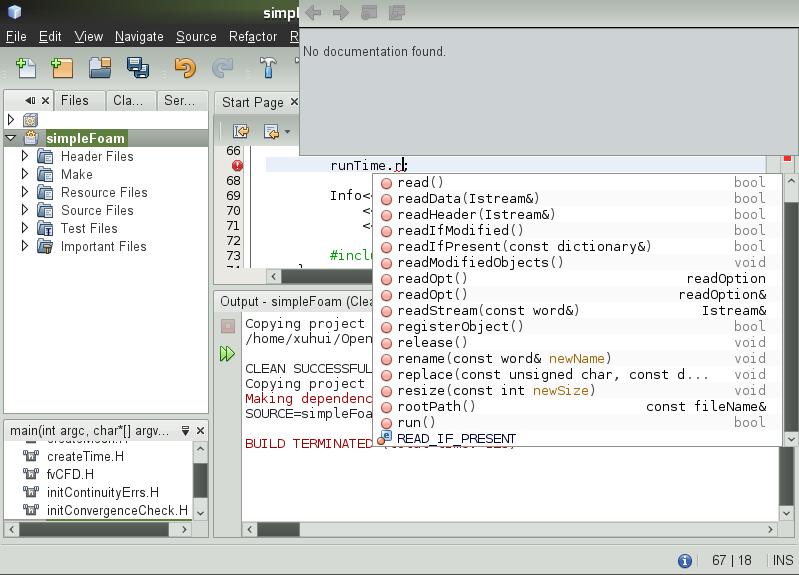This screenshot has height=575, width=799.
Task: Click the notifications info icon in status bar
Action: [x=685, y=561]
